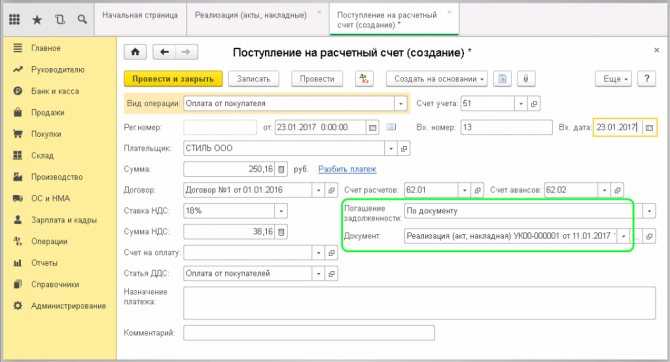Expand Статья ДДС dropdown
The height and width of the screenshot is (362, 670).
(x=318, y=274)
